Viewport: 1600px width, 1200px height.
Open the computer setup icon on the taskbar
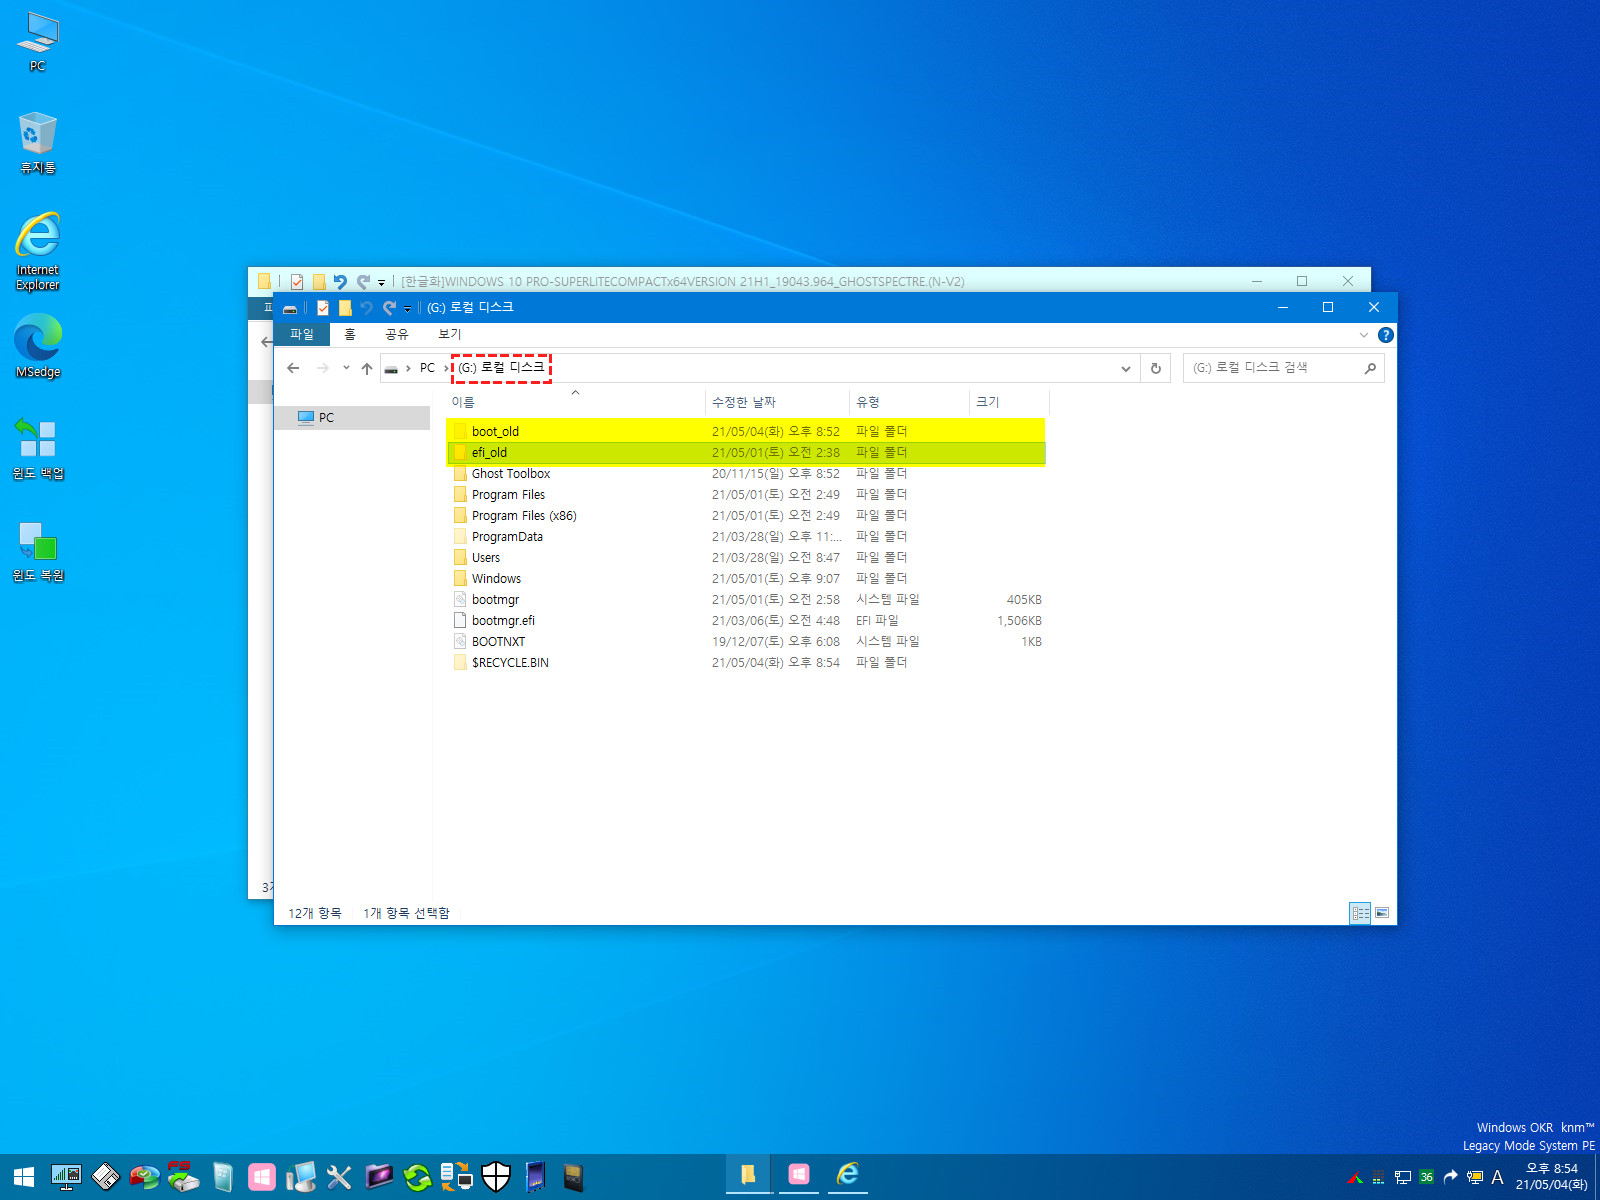tap(300, 1177)
